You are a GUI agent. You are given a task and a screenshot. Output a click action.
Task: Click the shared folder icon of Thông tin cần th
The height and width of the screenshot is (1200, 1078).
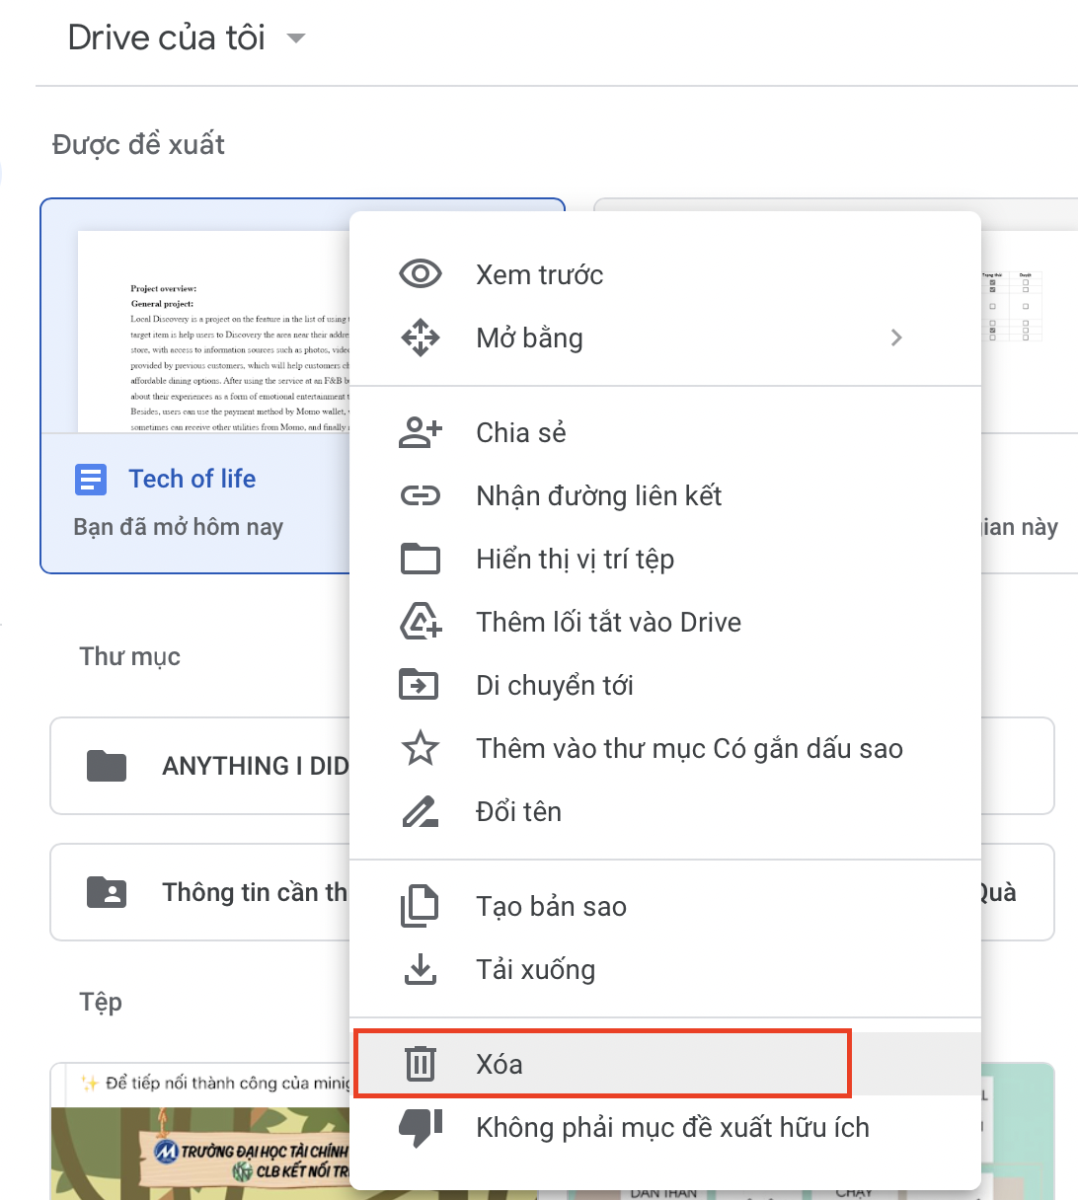click(x=106, y=891)
